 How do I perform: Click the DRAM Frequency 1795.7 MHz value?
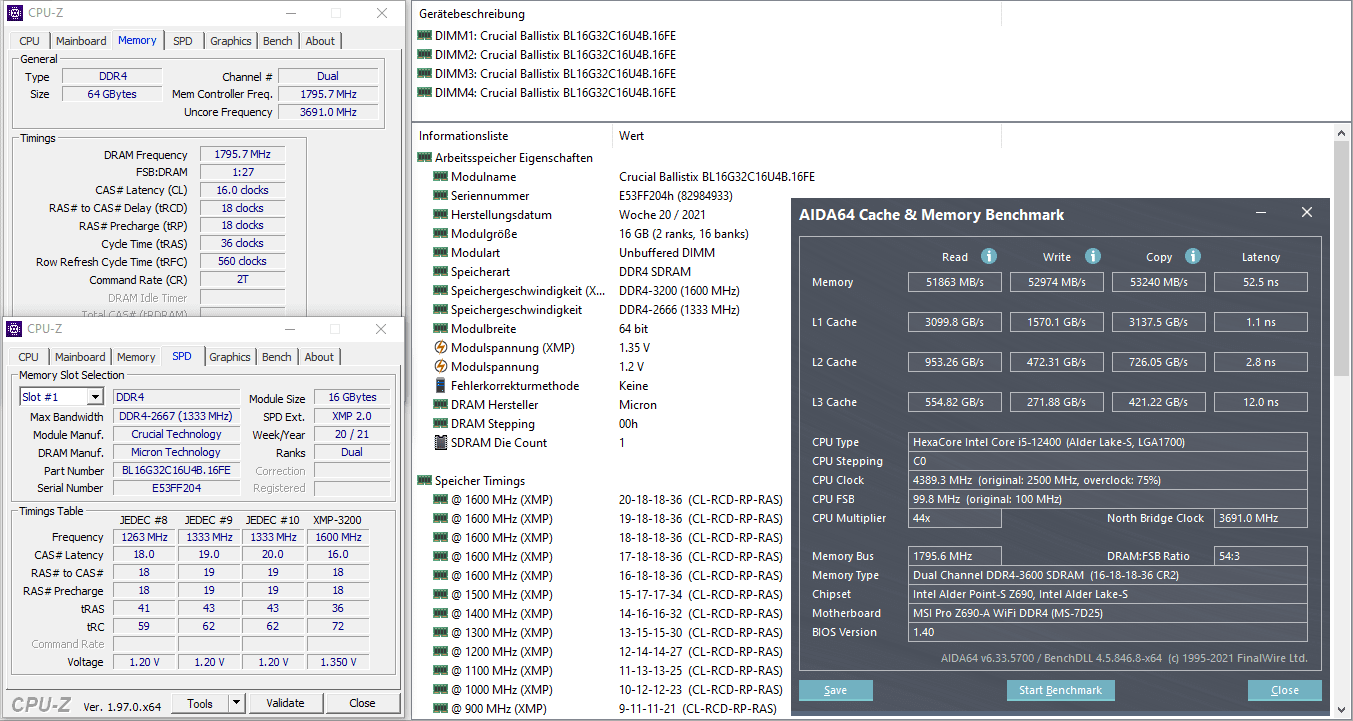pyautogui.click(x=242, y=154)
